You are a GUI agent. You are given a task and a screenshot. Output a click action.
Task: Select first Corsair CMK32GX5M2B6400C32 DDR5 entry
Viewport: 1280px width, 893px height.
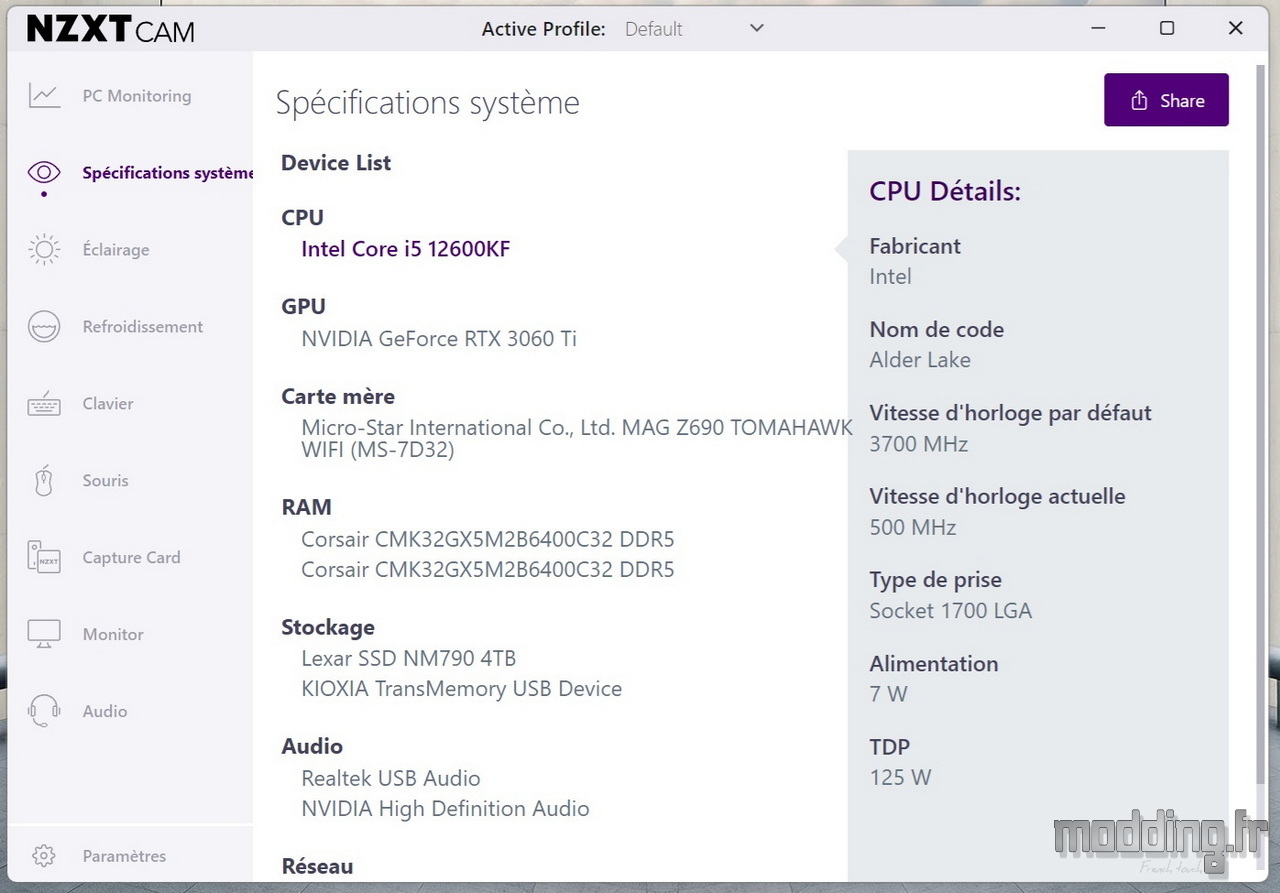[x=488, y=540]
